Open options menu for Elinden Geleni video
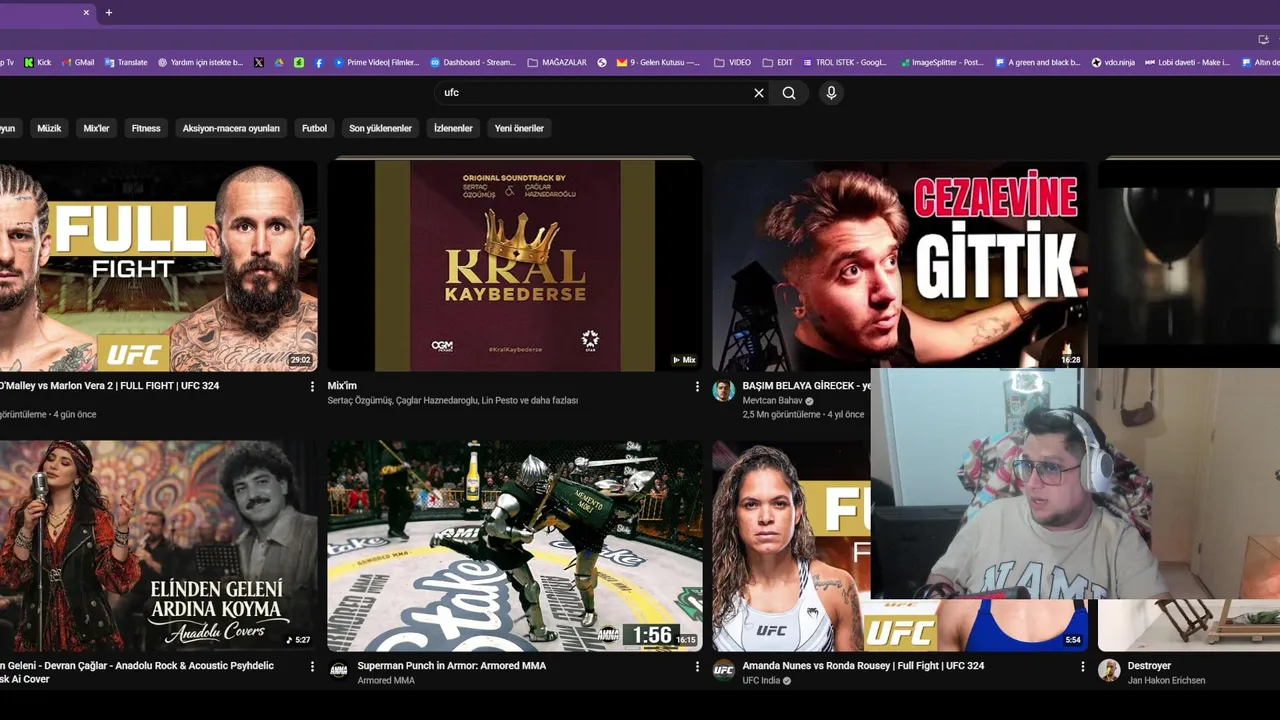 312,666
